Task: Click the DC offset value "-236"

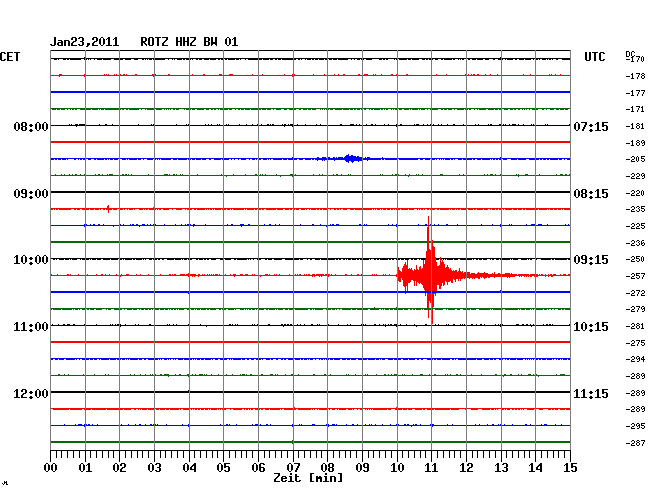Action: coord(635,243)
